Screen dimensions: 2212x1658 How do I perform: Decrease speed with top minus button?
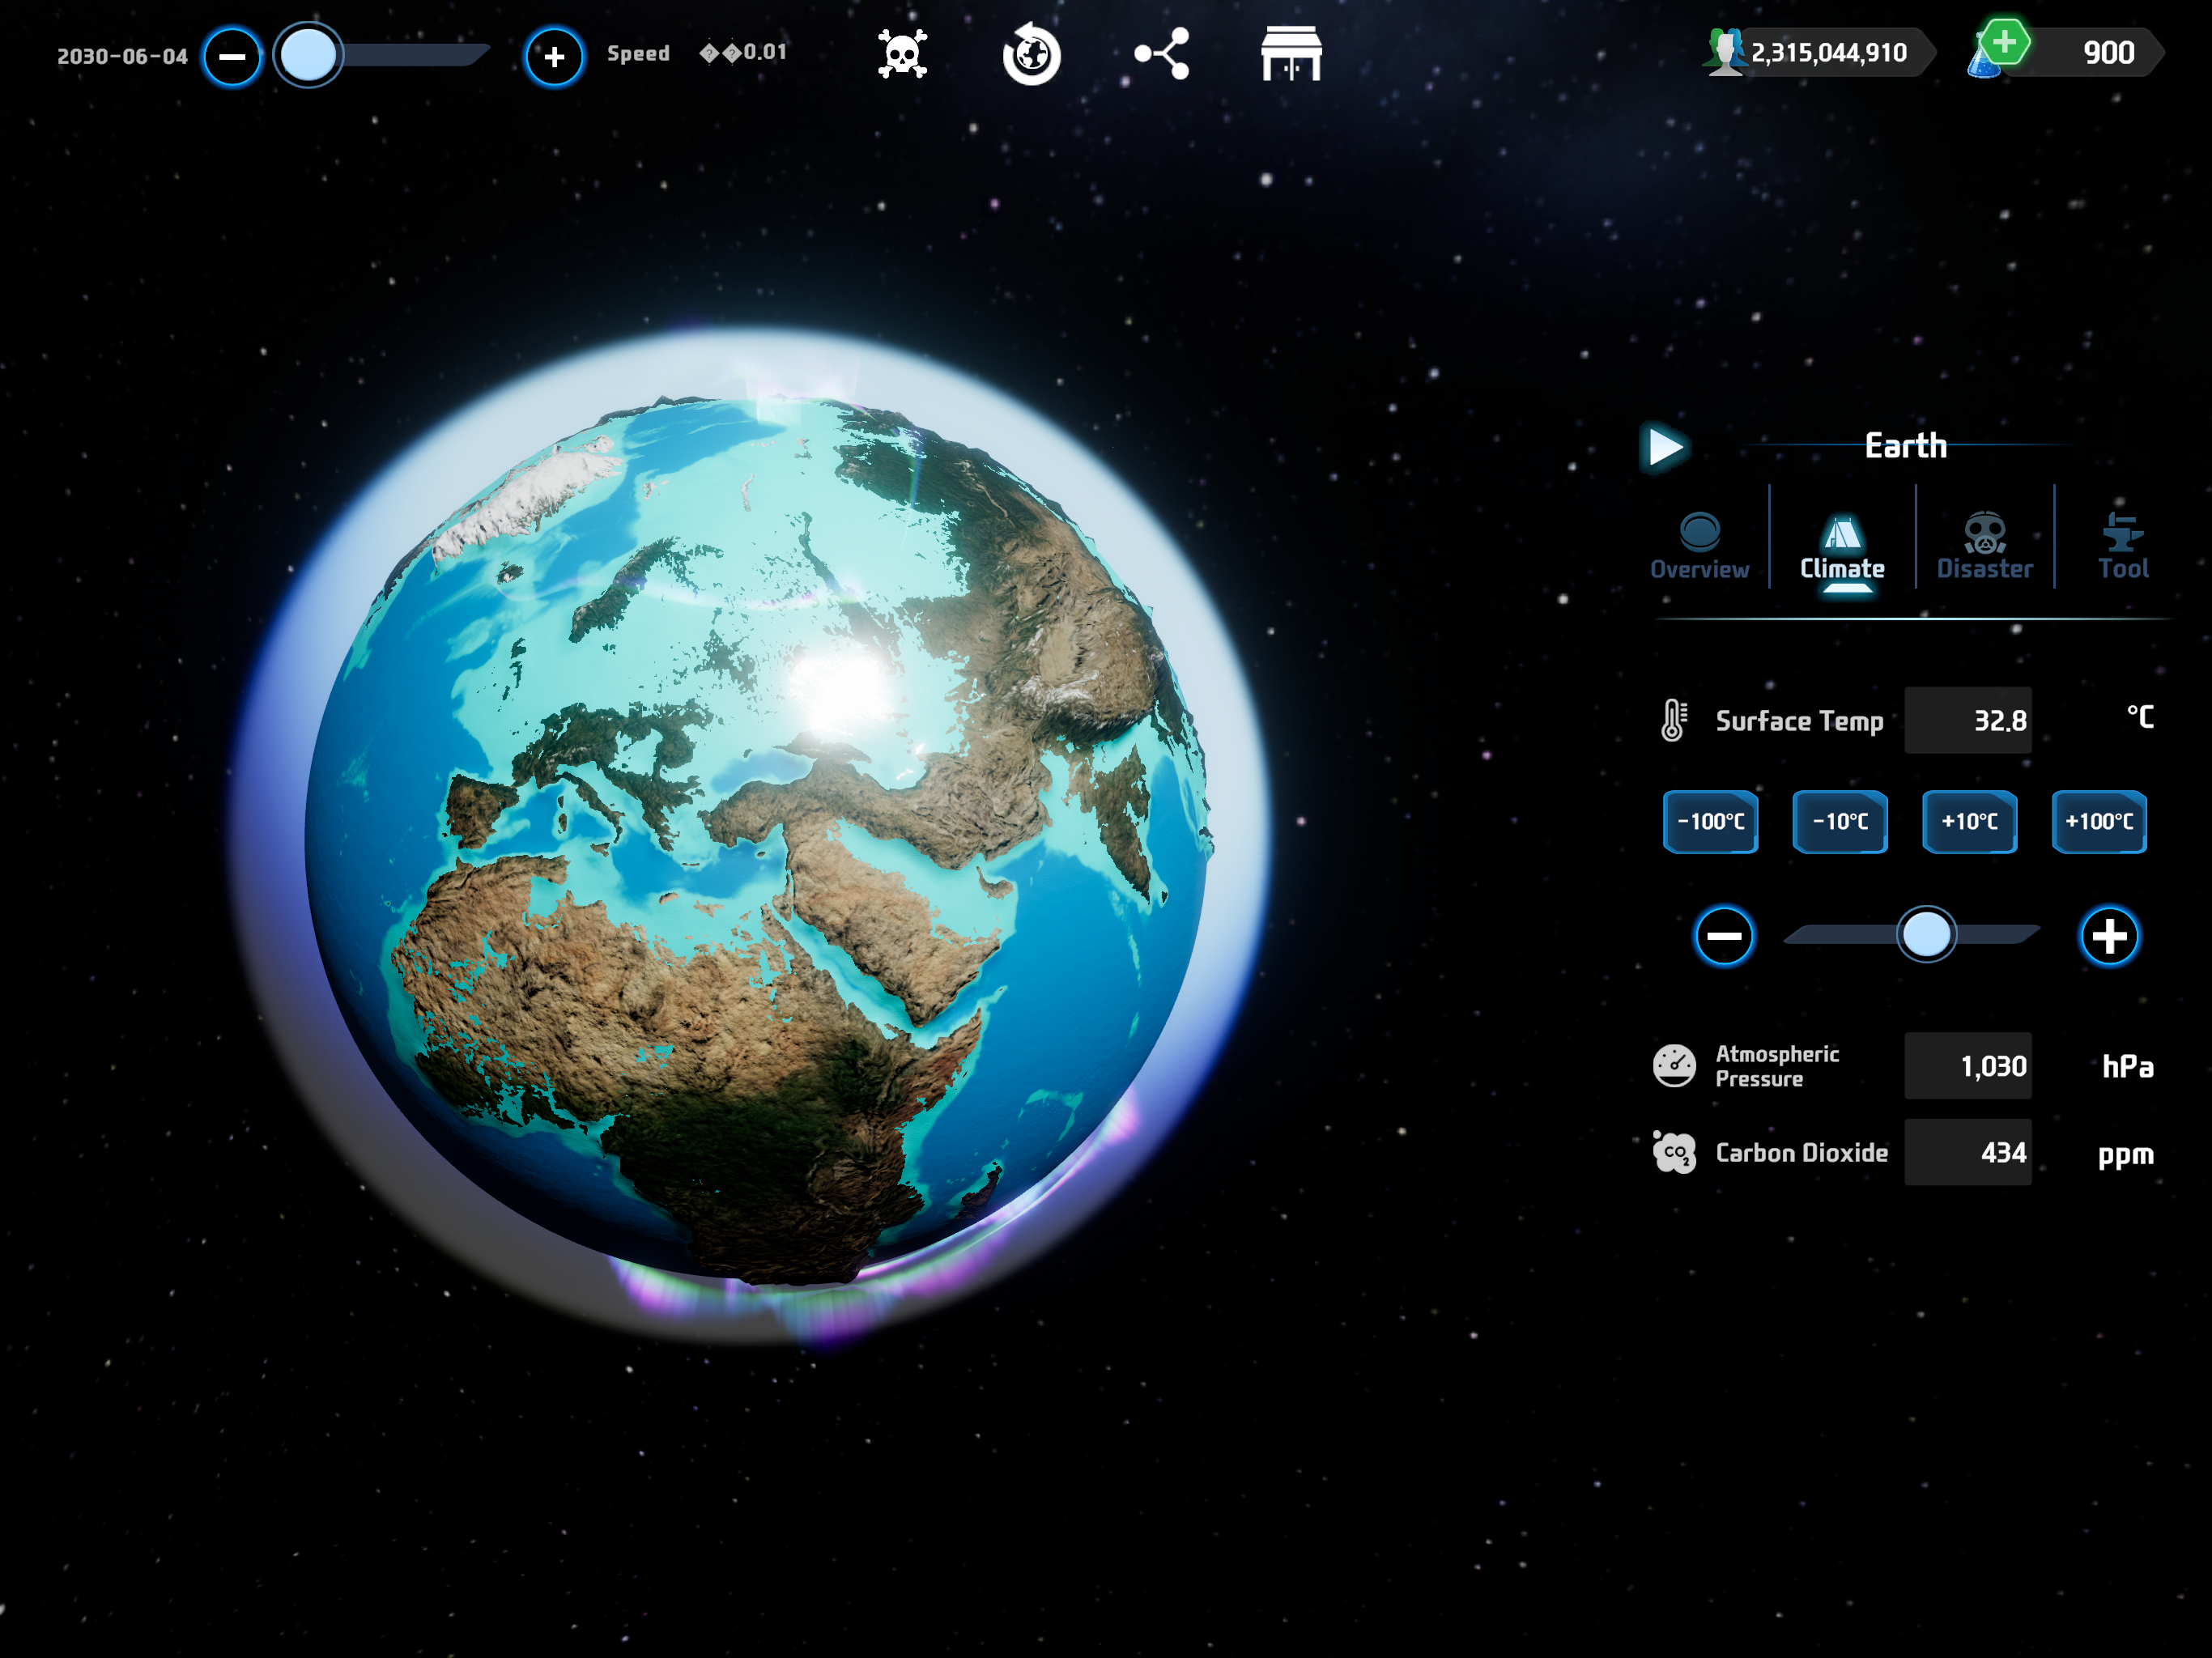233,56
